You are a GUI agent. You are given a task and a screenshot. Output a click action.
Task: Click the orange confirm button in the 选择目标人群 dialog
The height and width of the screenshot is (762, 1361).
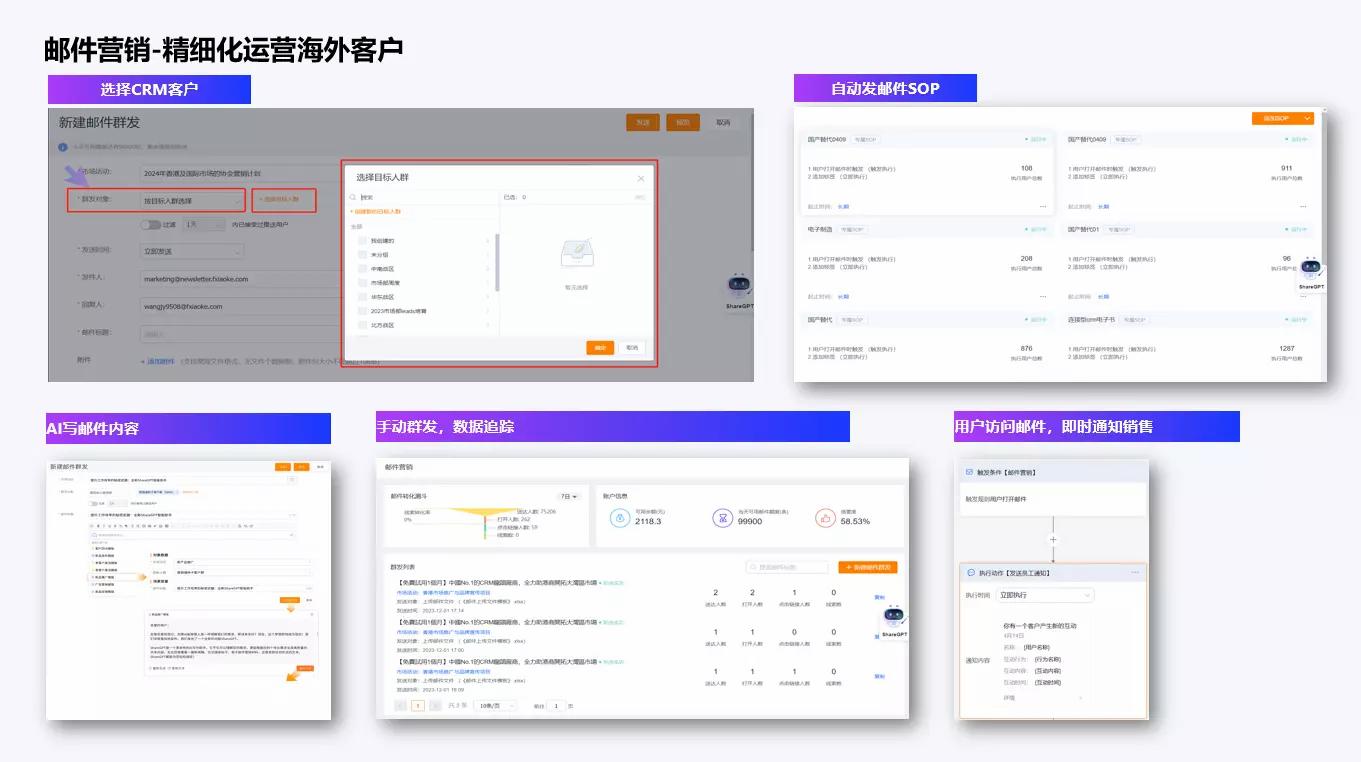pyautogui.click(x=600, y=348)
